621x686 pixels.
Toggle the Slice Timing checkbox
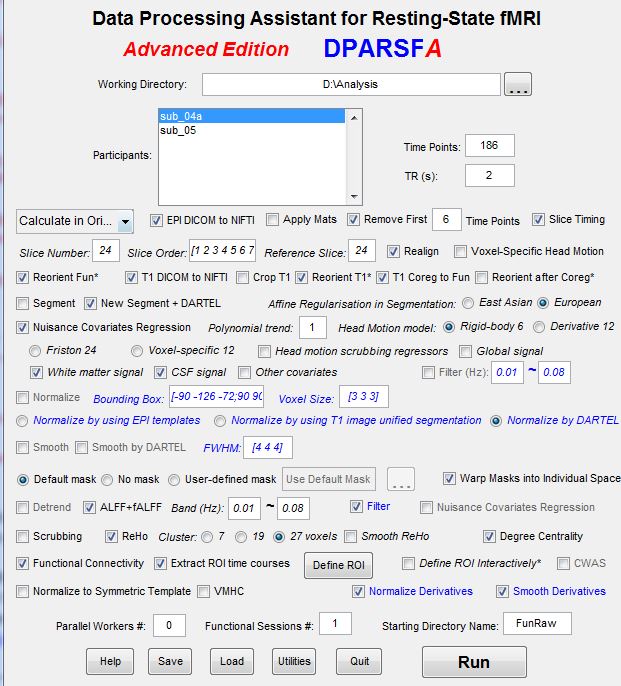(538, 220)
